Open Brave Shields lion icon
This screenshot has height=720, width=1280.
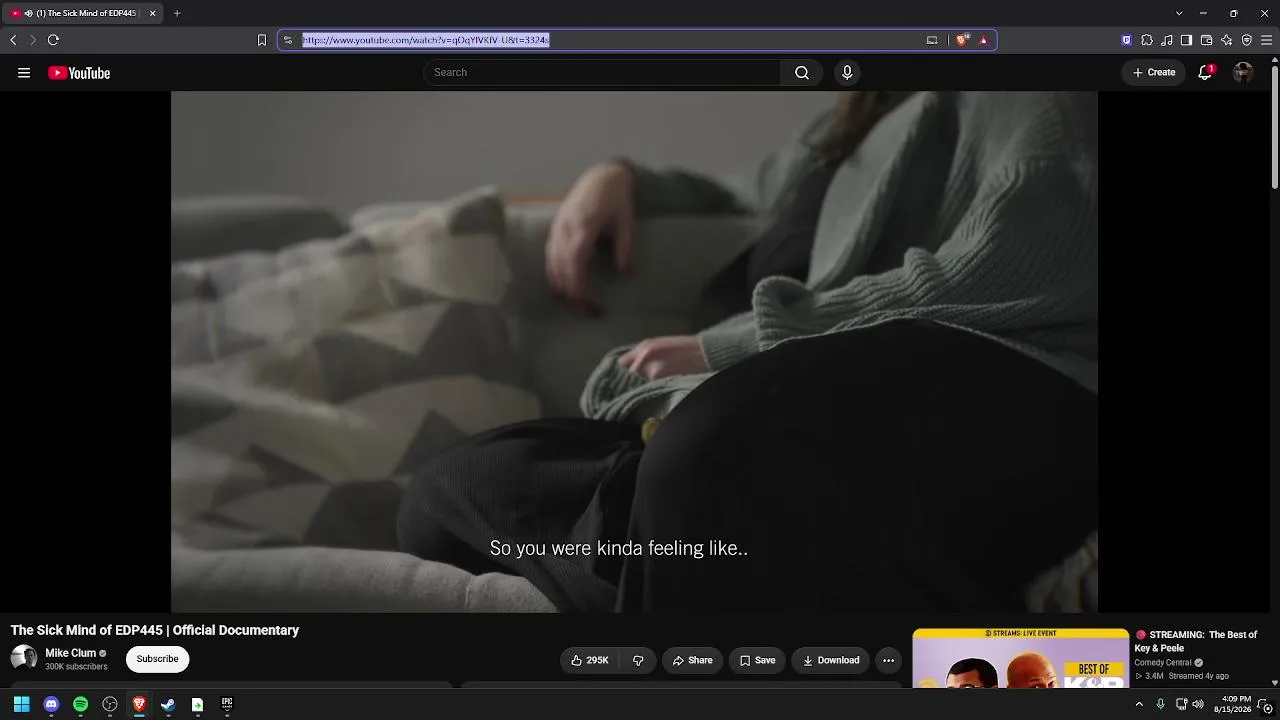coord(962,40)
